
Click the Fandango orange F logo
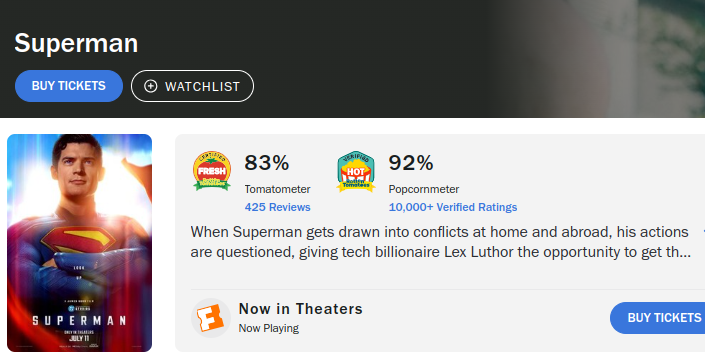point(211,318)
